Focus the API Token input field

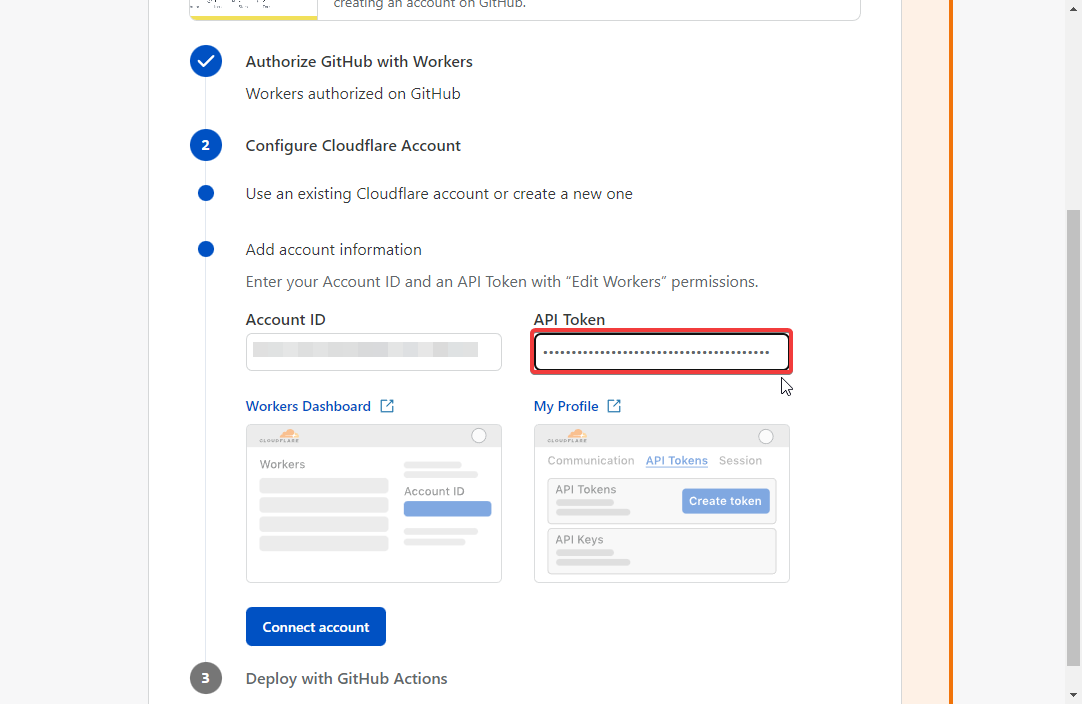[x=662, y=352]
